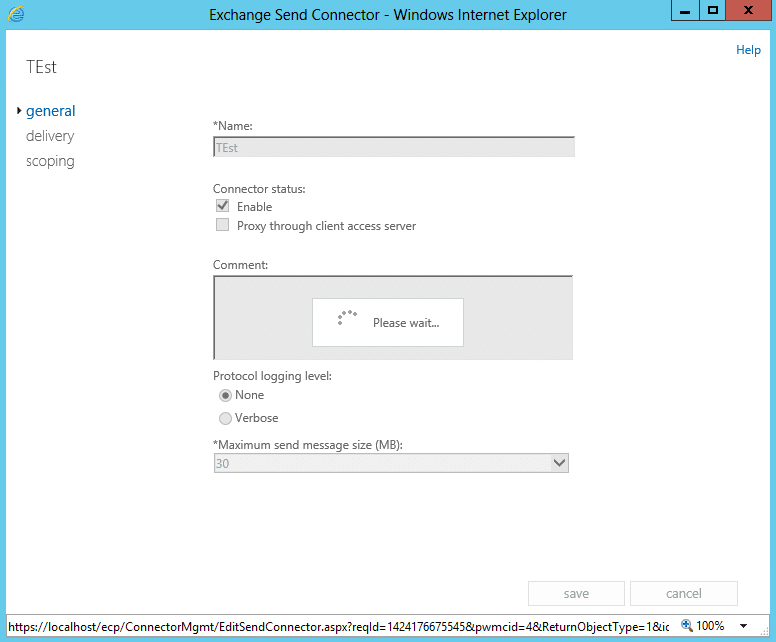Image resolution: width=776 pixels, height=642 pixels.
Task: Switch to the general section
Action: 50,111
